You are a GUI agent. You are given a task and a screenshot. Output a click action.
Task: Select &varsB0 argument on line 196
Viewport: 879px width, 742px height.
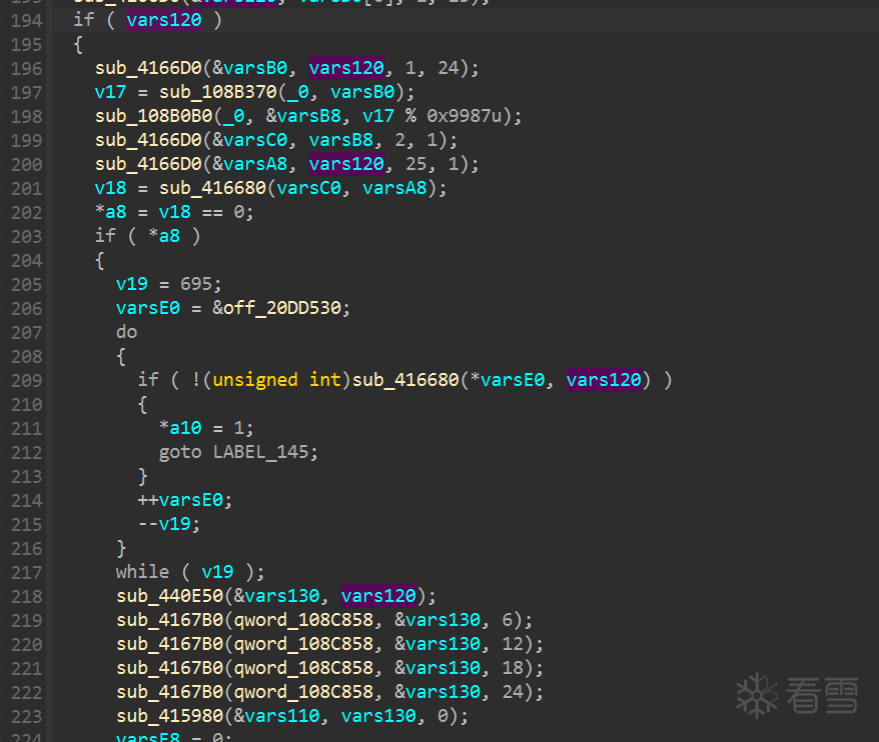point(249,68)
